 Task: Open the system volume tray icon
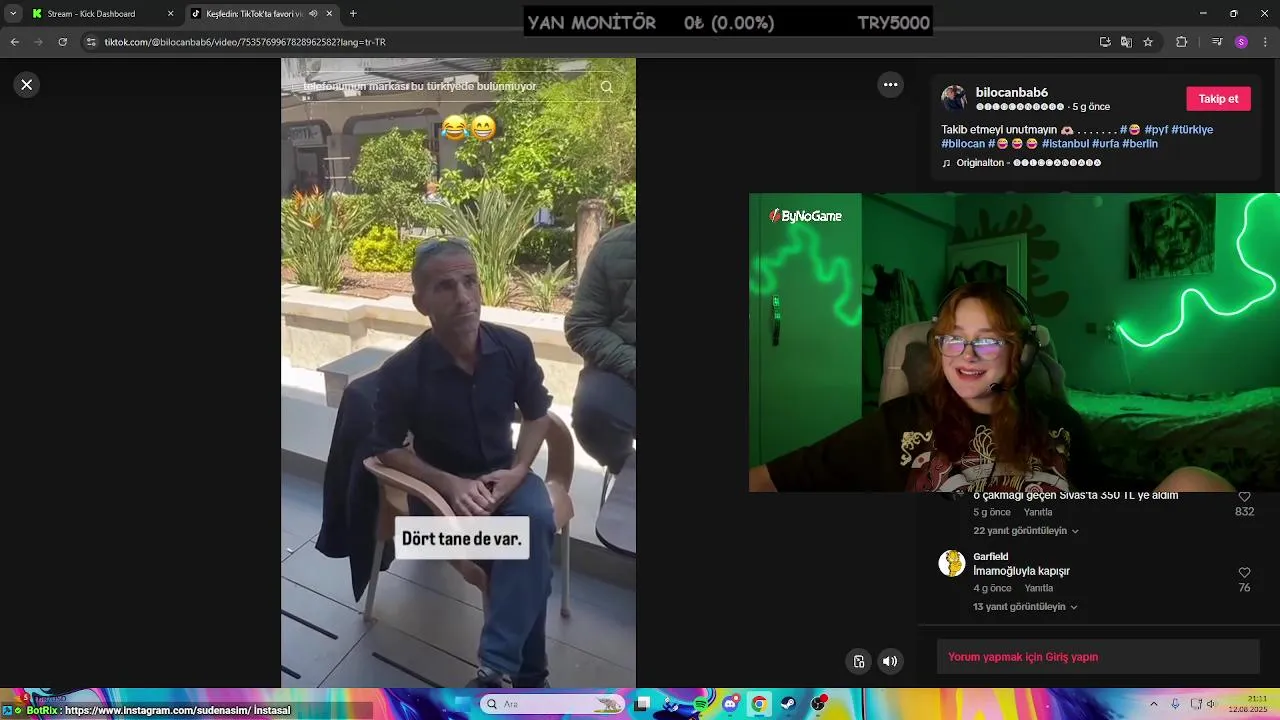pyautogui.click(x=1211, y=704)
